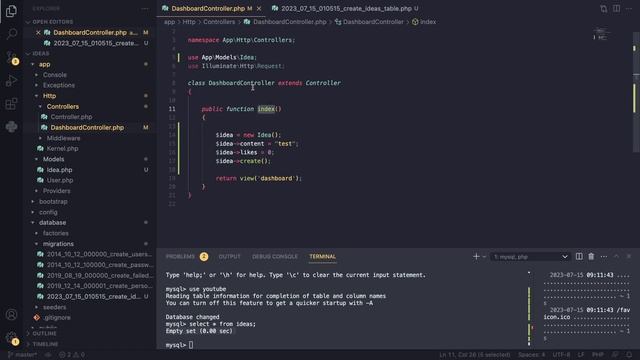Viewport: 640px width, 360px height.
Task: Expand the Providers folder
Action: click(x=56, y=191)
